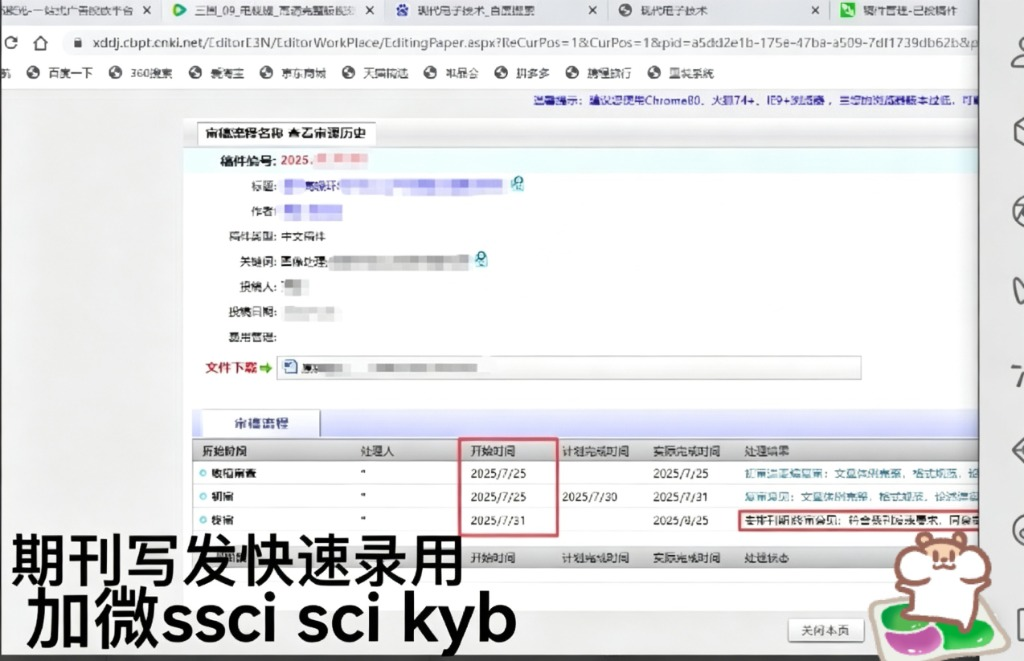Open the 拼多多 bookmark
Image resolution: width=1024 pixels, height=661 pixels.
pos(530,73)
